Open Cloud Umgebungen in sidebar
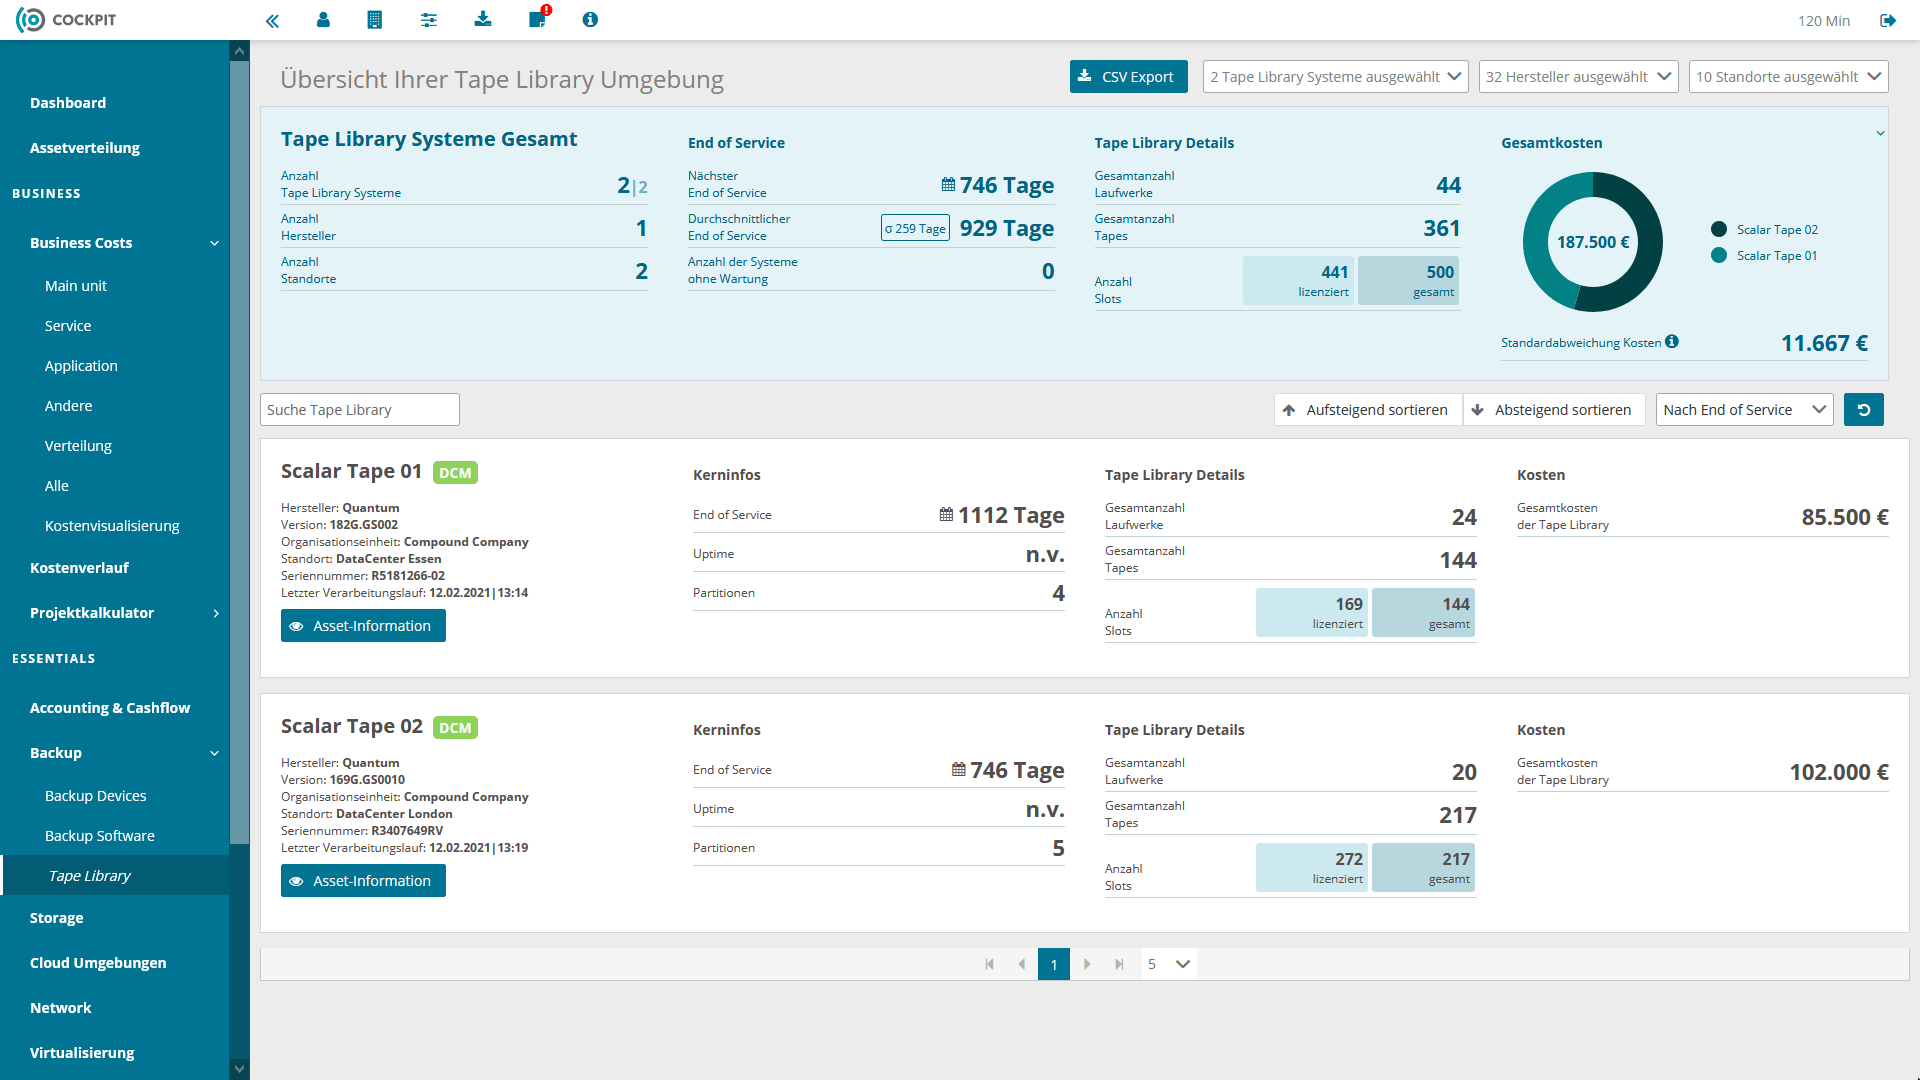Image resolution: width=1920 pixels, height=1080 pixels. (x=98, y=963)
